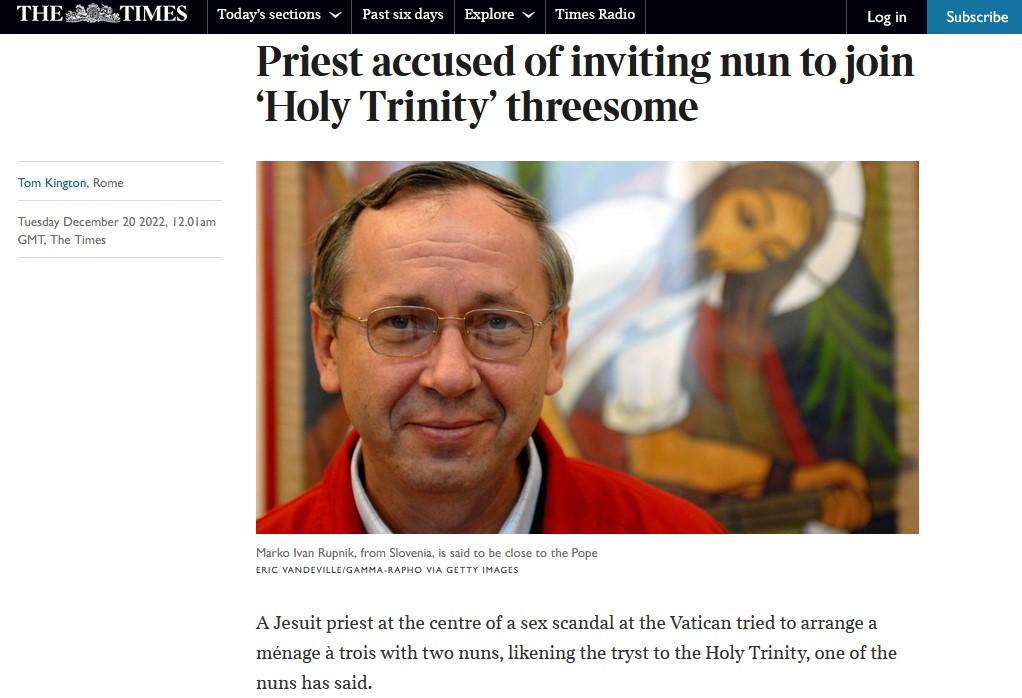The height and width of the screenshot is (698, 1022).
Task: Expand the Today's sections chevron arrow
Action: [x=335, y=16]
